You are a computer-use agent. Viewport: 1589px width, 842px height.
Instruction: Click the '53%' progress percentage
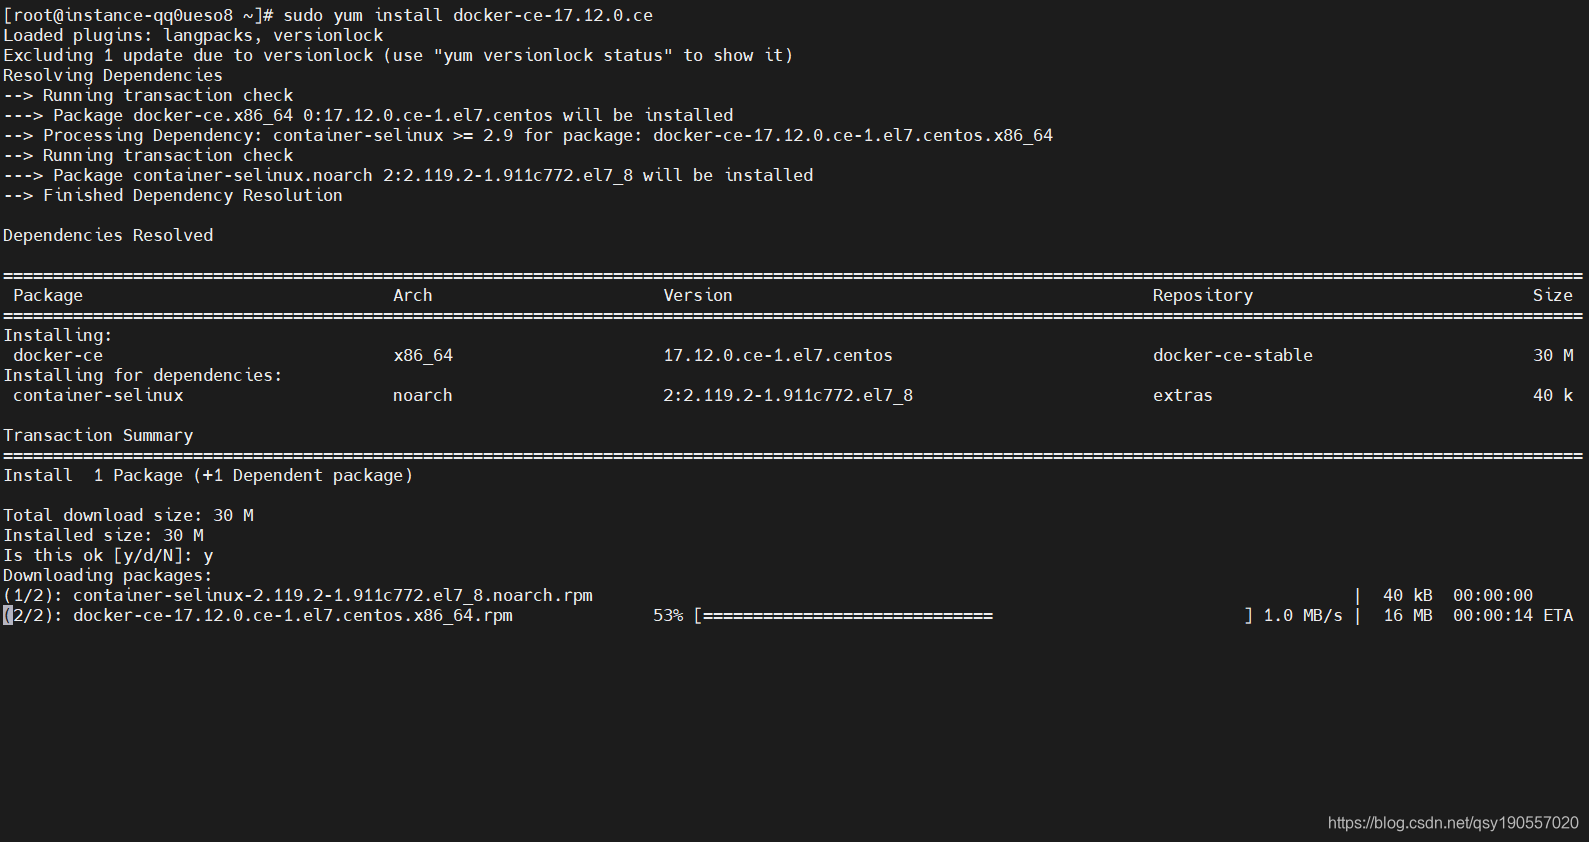pyautogui.click(x=668, y=615)
